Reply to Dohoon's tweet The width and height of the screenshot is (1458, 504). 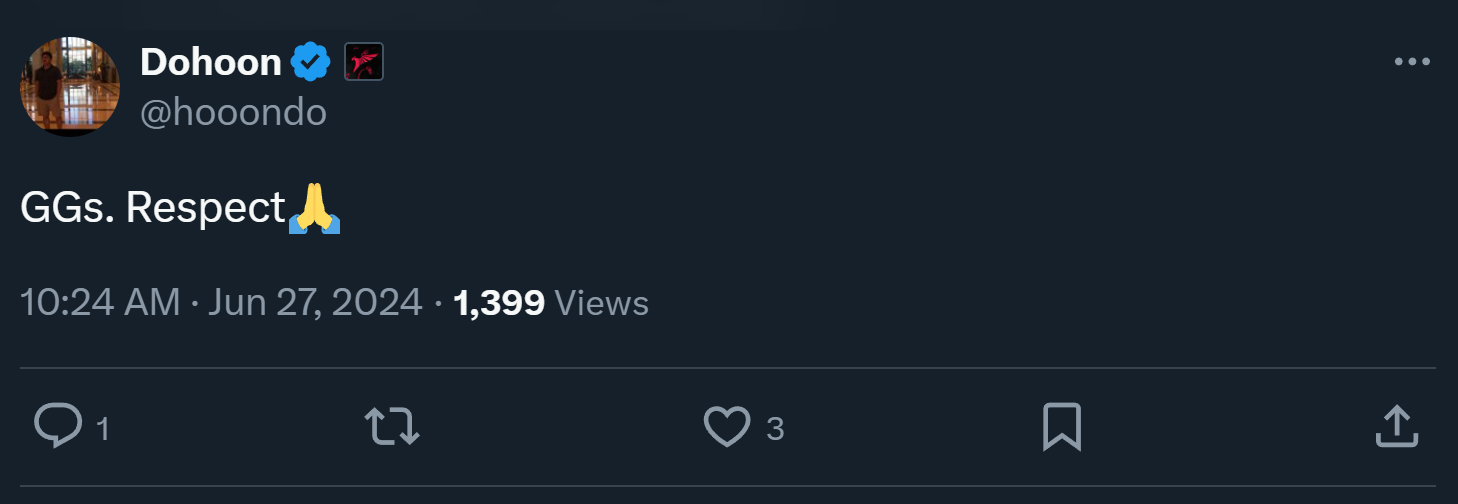point(58,427)
